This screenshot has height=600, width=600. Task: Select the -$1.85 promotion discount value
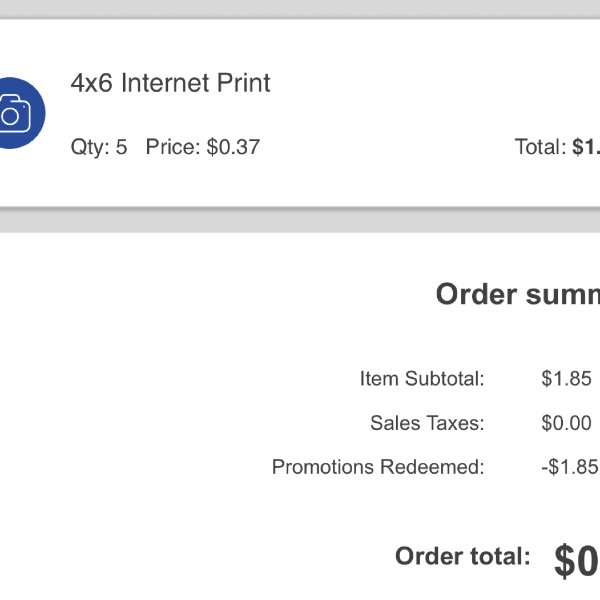[x=570, y=467]
